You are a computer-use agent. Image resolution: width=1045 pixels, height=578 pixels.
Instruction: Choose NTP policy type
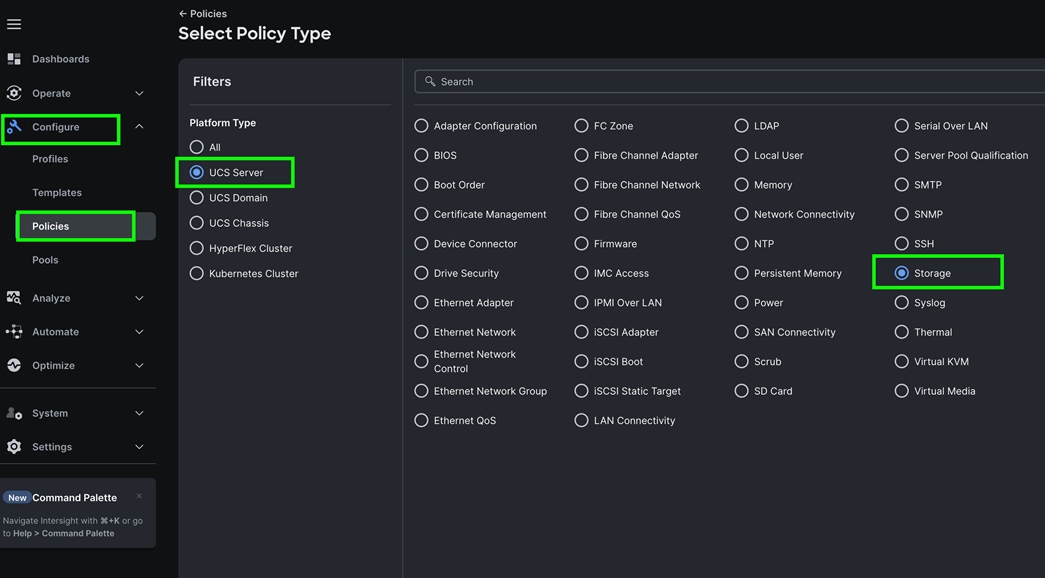click(741, 243)
